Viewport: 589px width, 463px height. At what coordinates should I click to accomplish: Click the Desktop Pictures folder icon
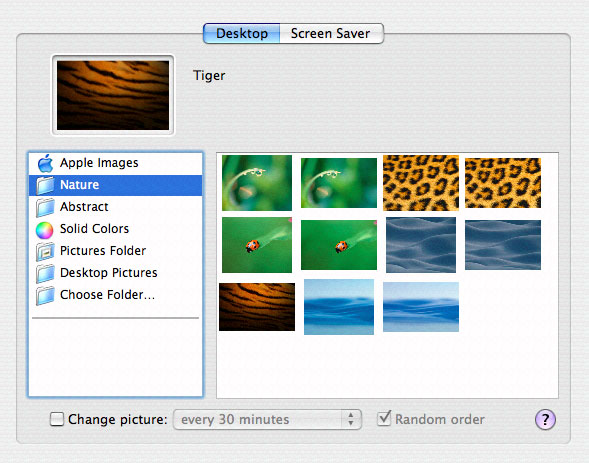tap(45, 273)
